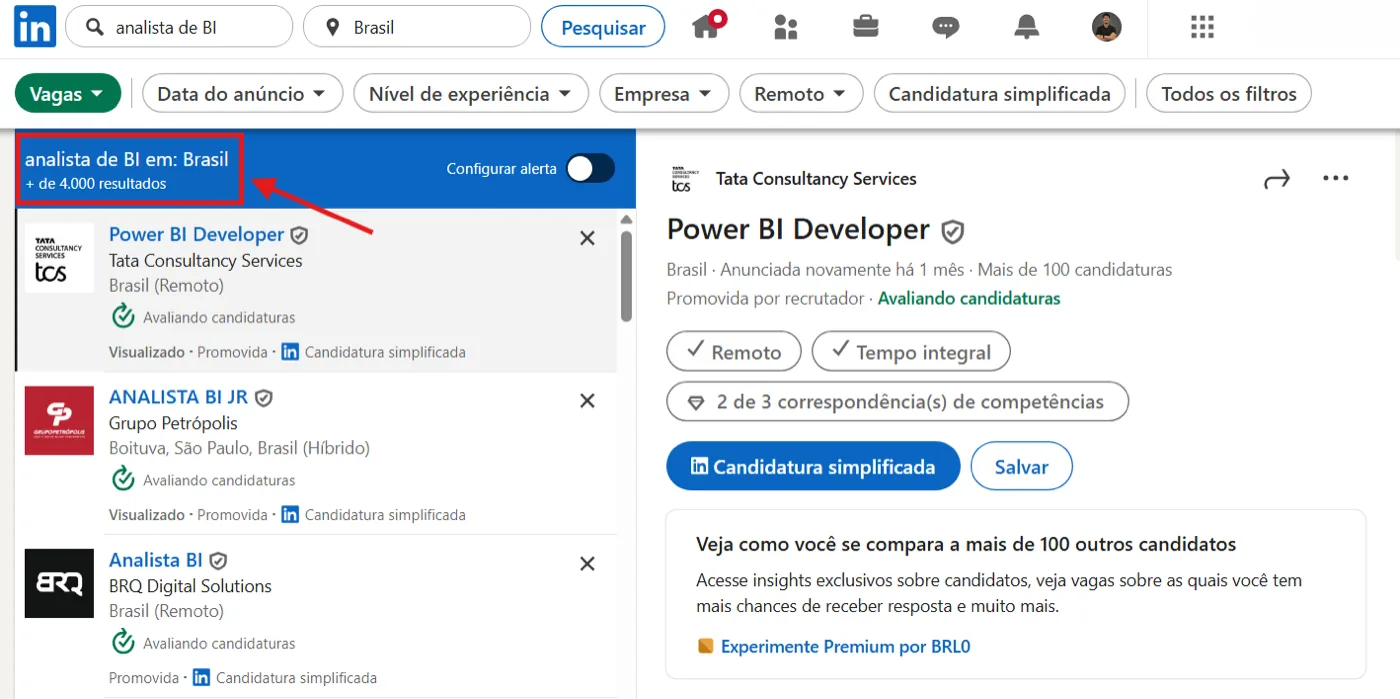The height and width of the screenshot is (699, 1400).
Task: Apply the Candidatura simplificada filter
Action: [999, 94]
